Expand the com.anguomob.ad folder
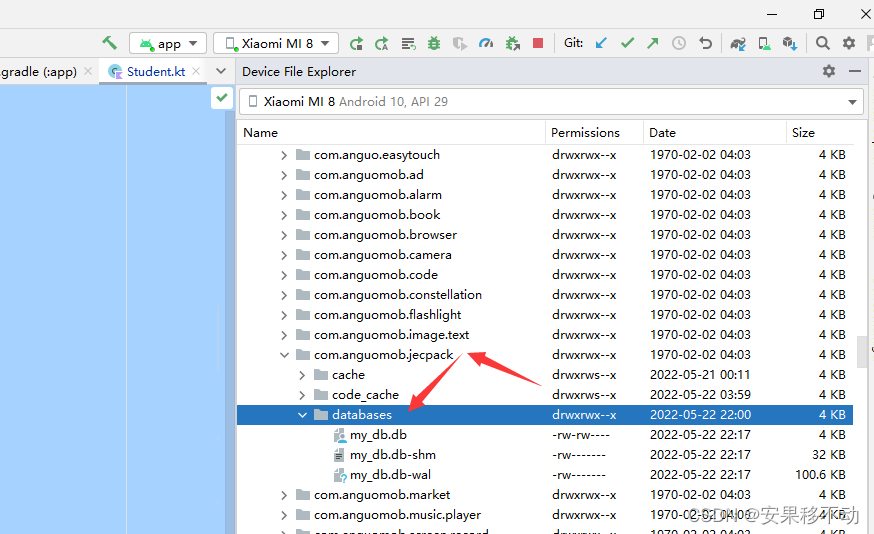This screenshot has height=534, width=874. pos(284,175)
